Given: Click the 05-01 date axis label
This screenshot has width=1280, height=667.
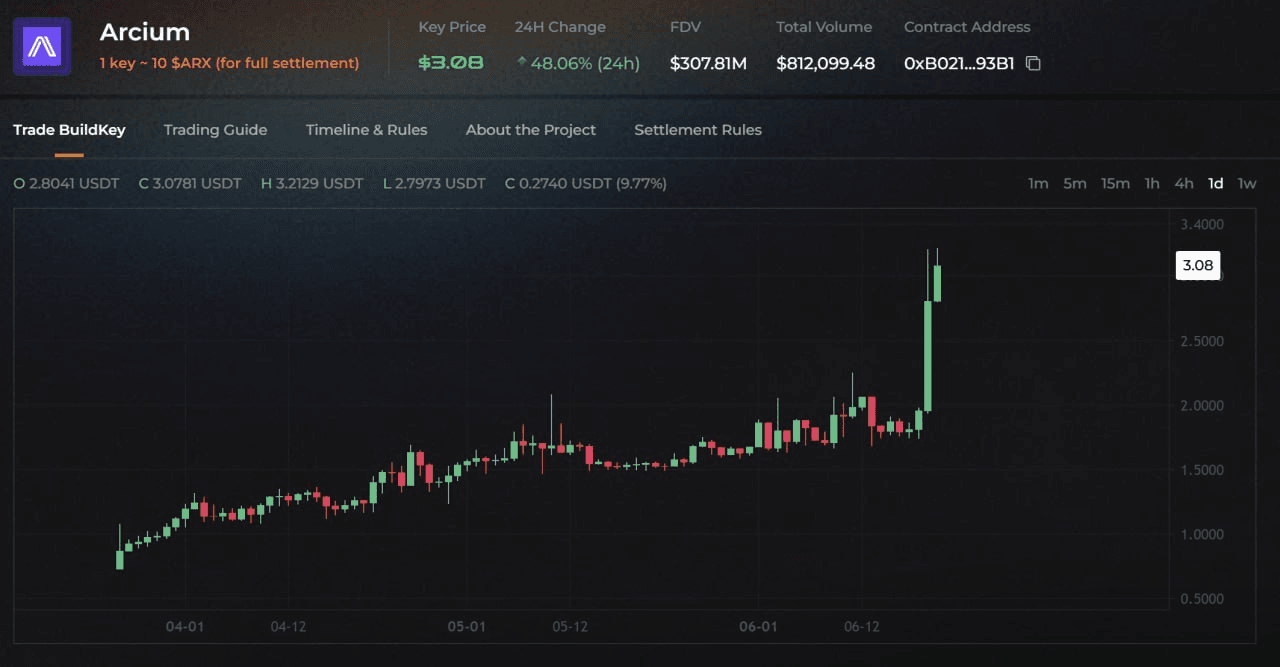Looking at the screenshot, I should [x=466, y=627].
